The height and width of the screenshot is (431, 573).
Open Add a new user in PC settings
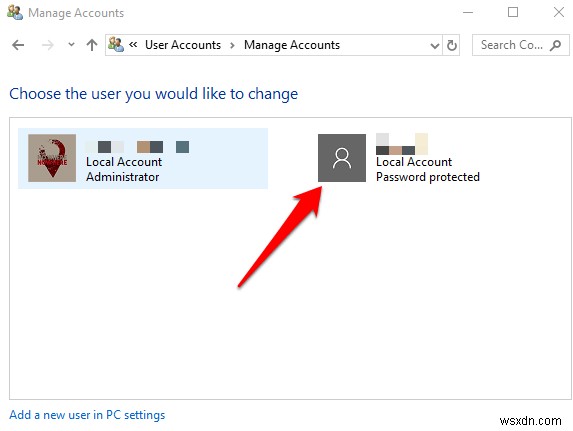(x=87, y=415)
